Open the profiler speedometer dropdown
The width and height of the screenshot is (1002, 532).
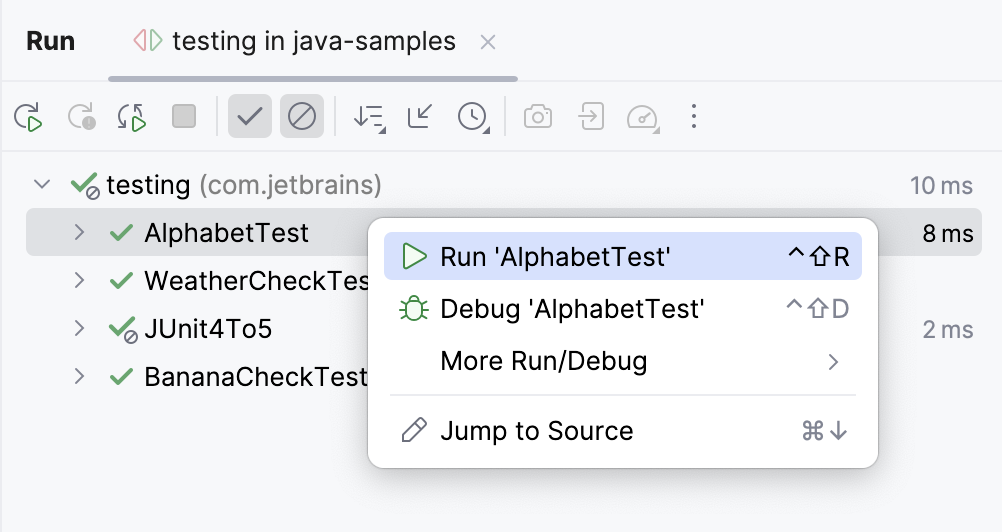643,117
